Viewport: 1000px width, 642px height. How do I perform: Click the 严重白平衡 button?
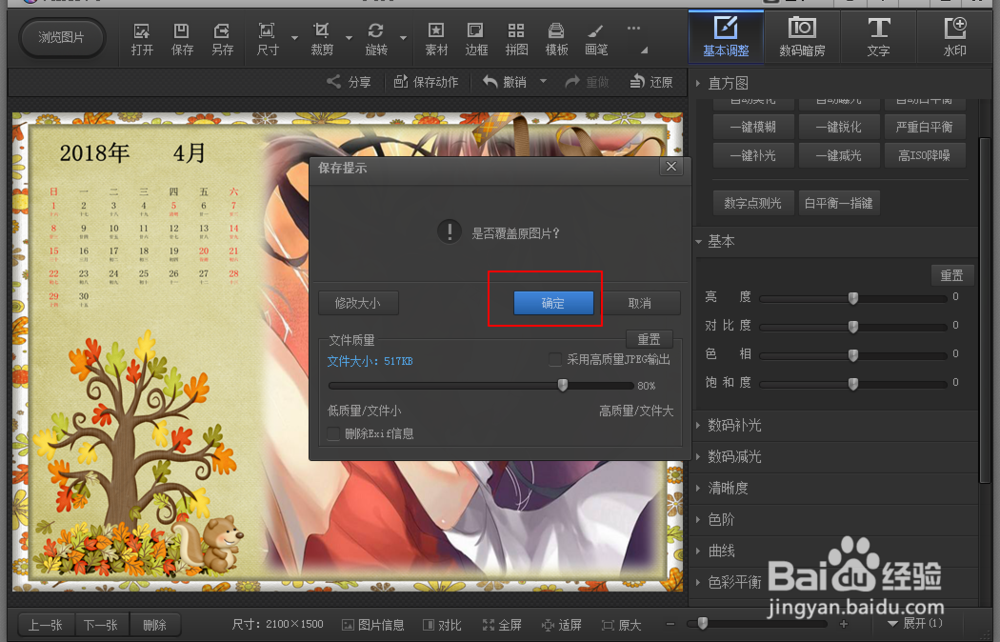(x=924, y=127)
